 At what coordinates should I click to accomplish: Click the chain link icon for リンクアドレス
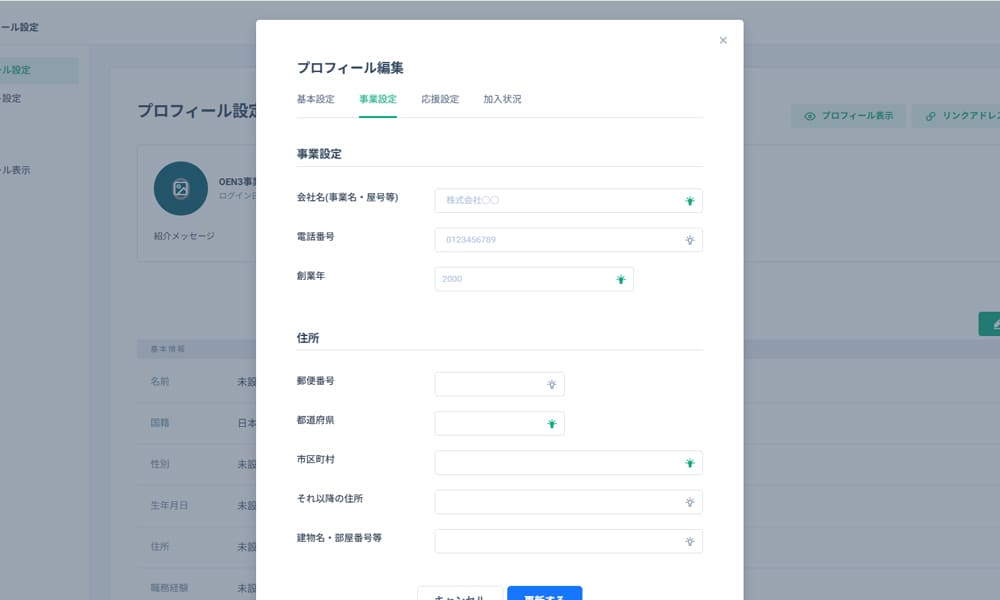tap(931, 116)
